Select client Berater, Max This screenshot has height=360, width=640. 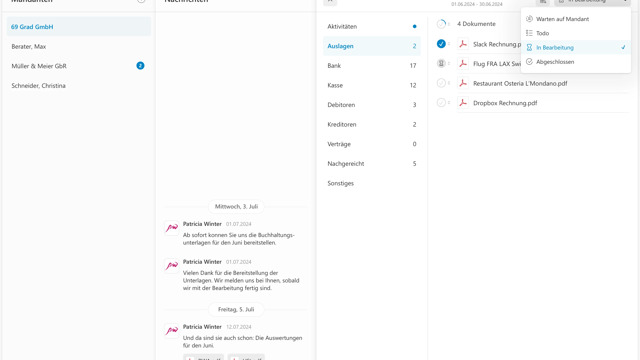pyautogui.click(x=79, y=47)
